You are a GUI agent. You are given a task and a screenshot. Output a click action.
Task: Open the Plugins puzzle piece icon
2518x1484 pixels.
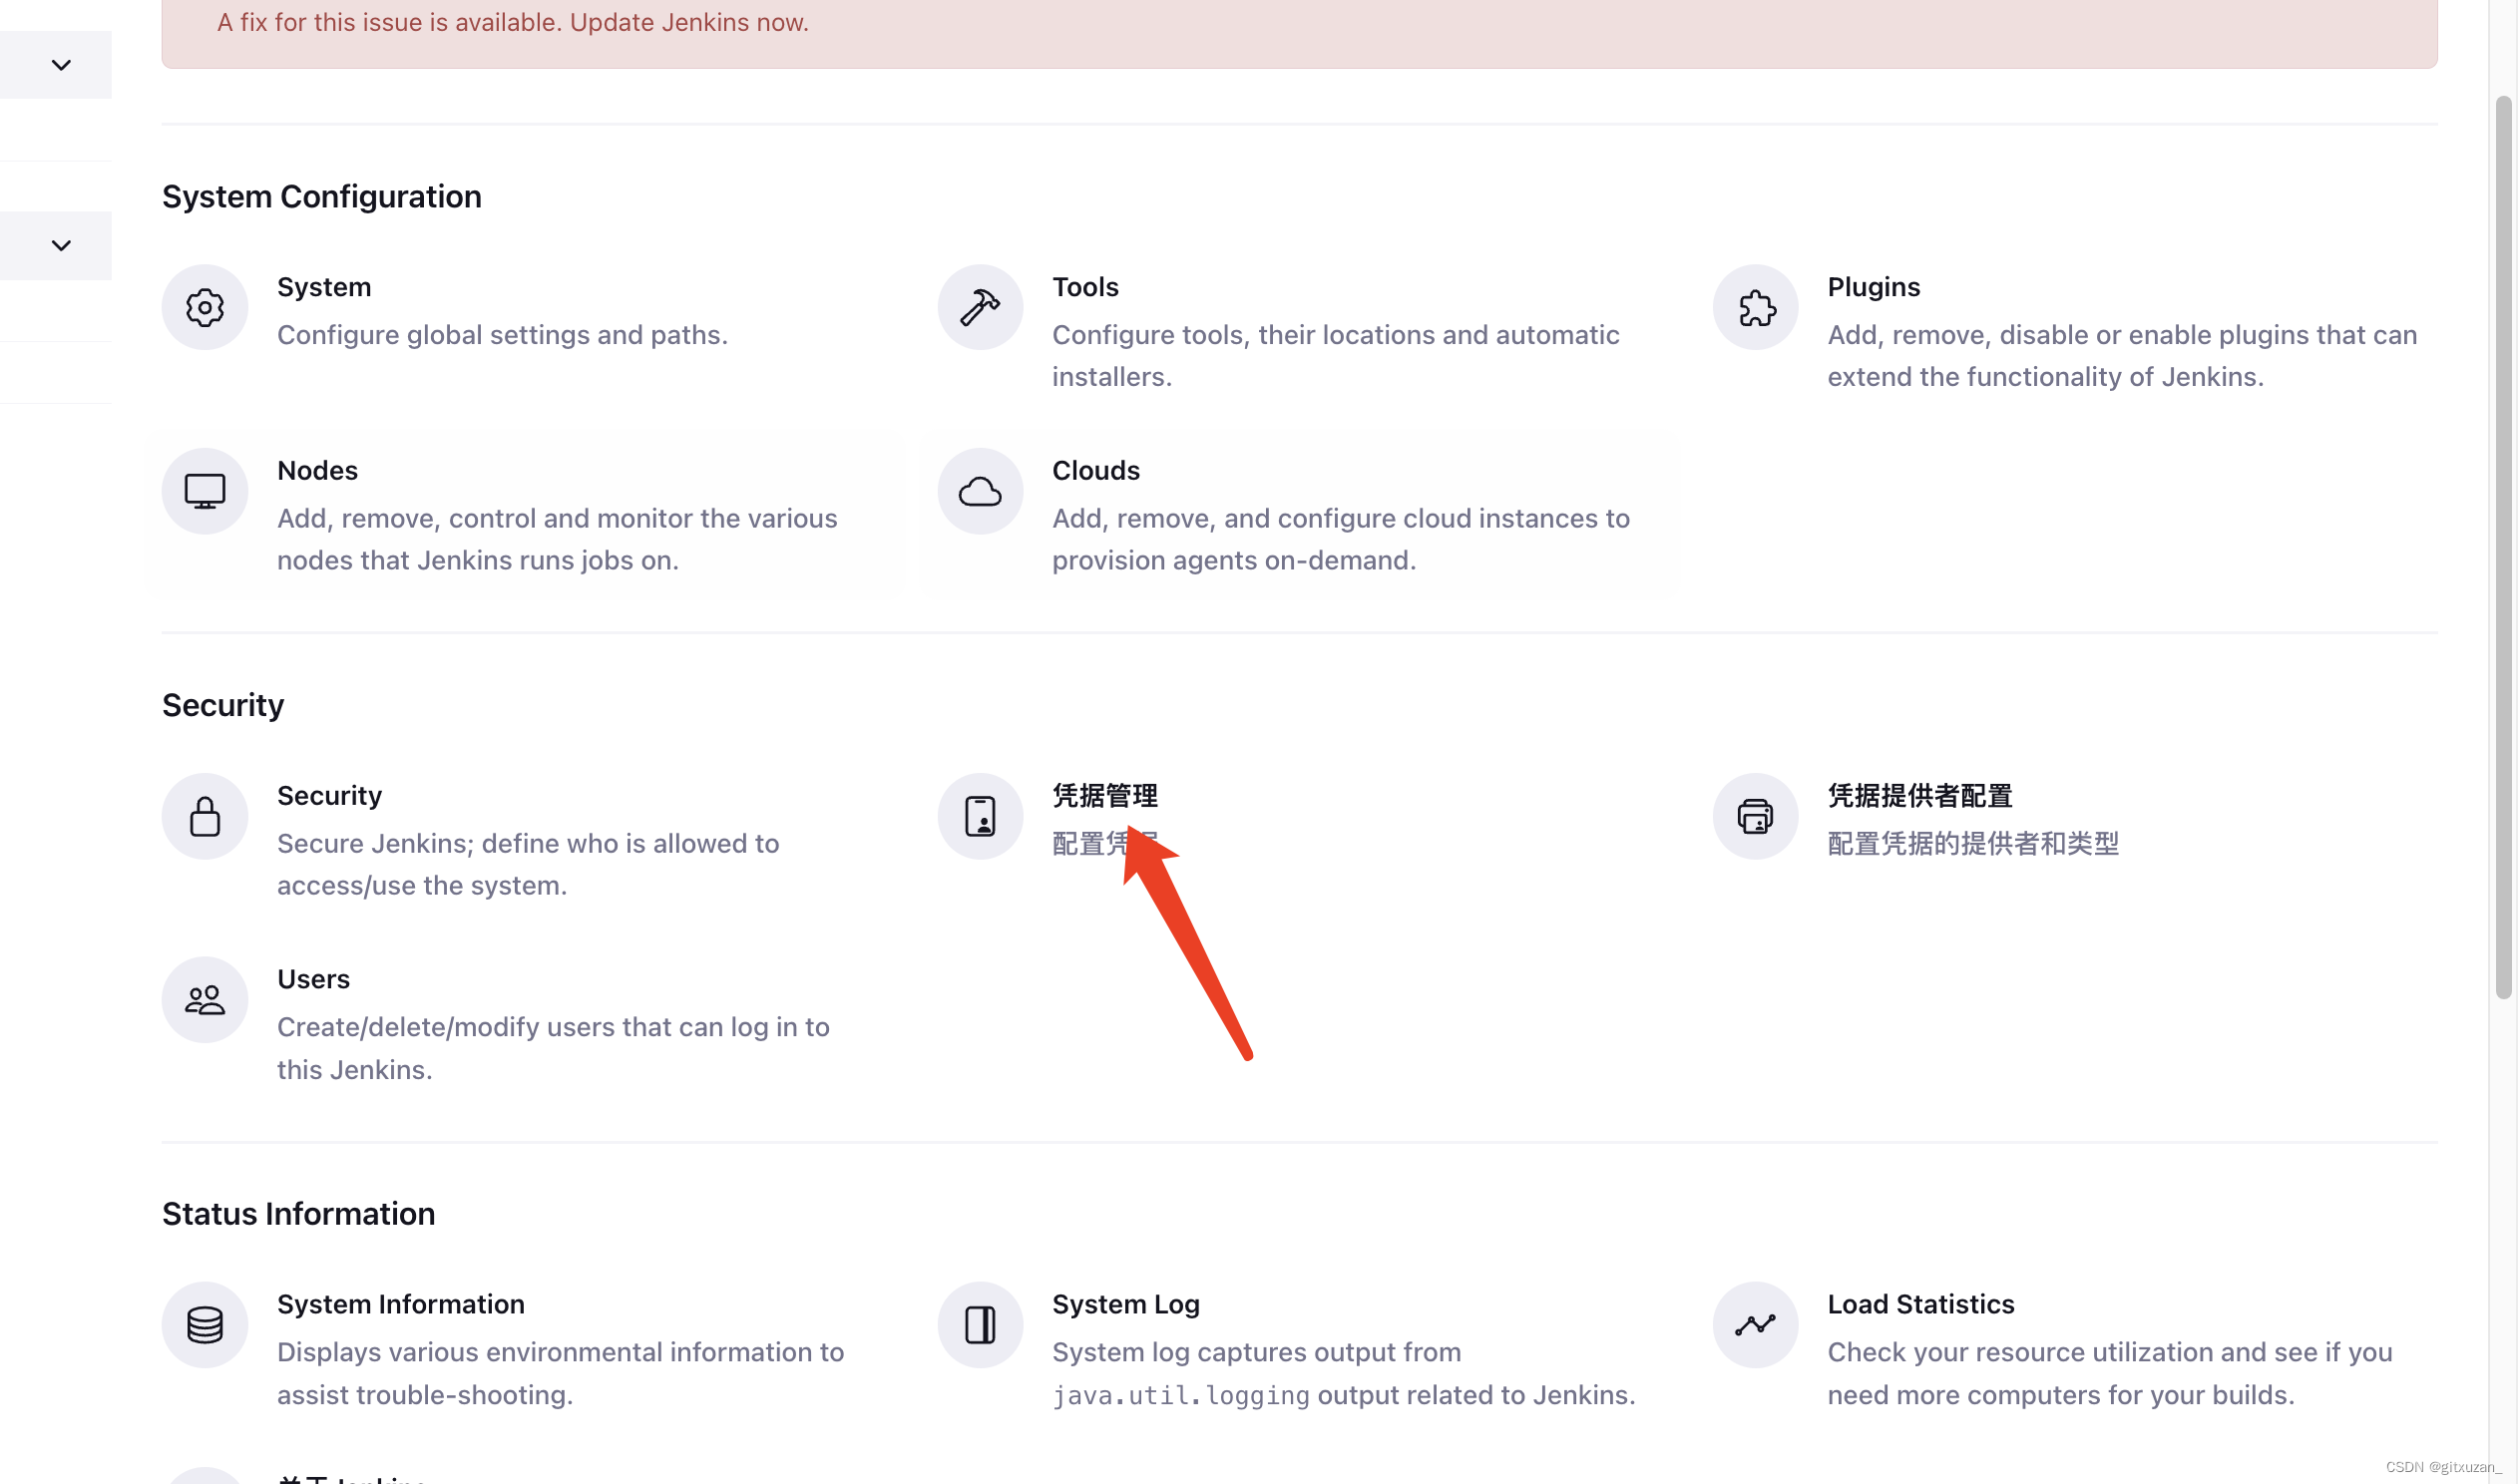coord(1755,305)
